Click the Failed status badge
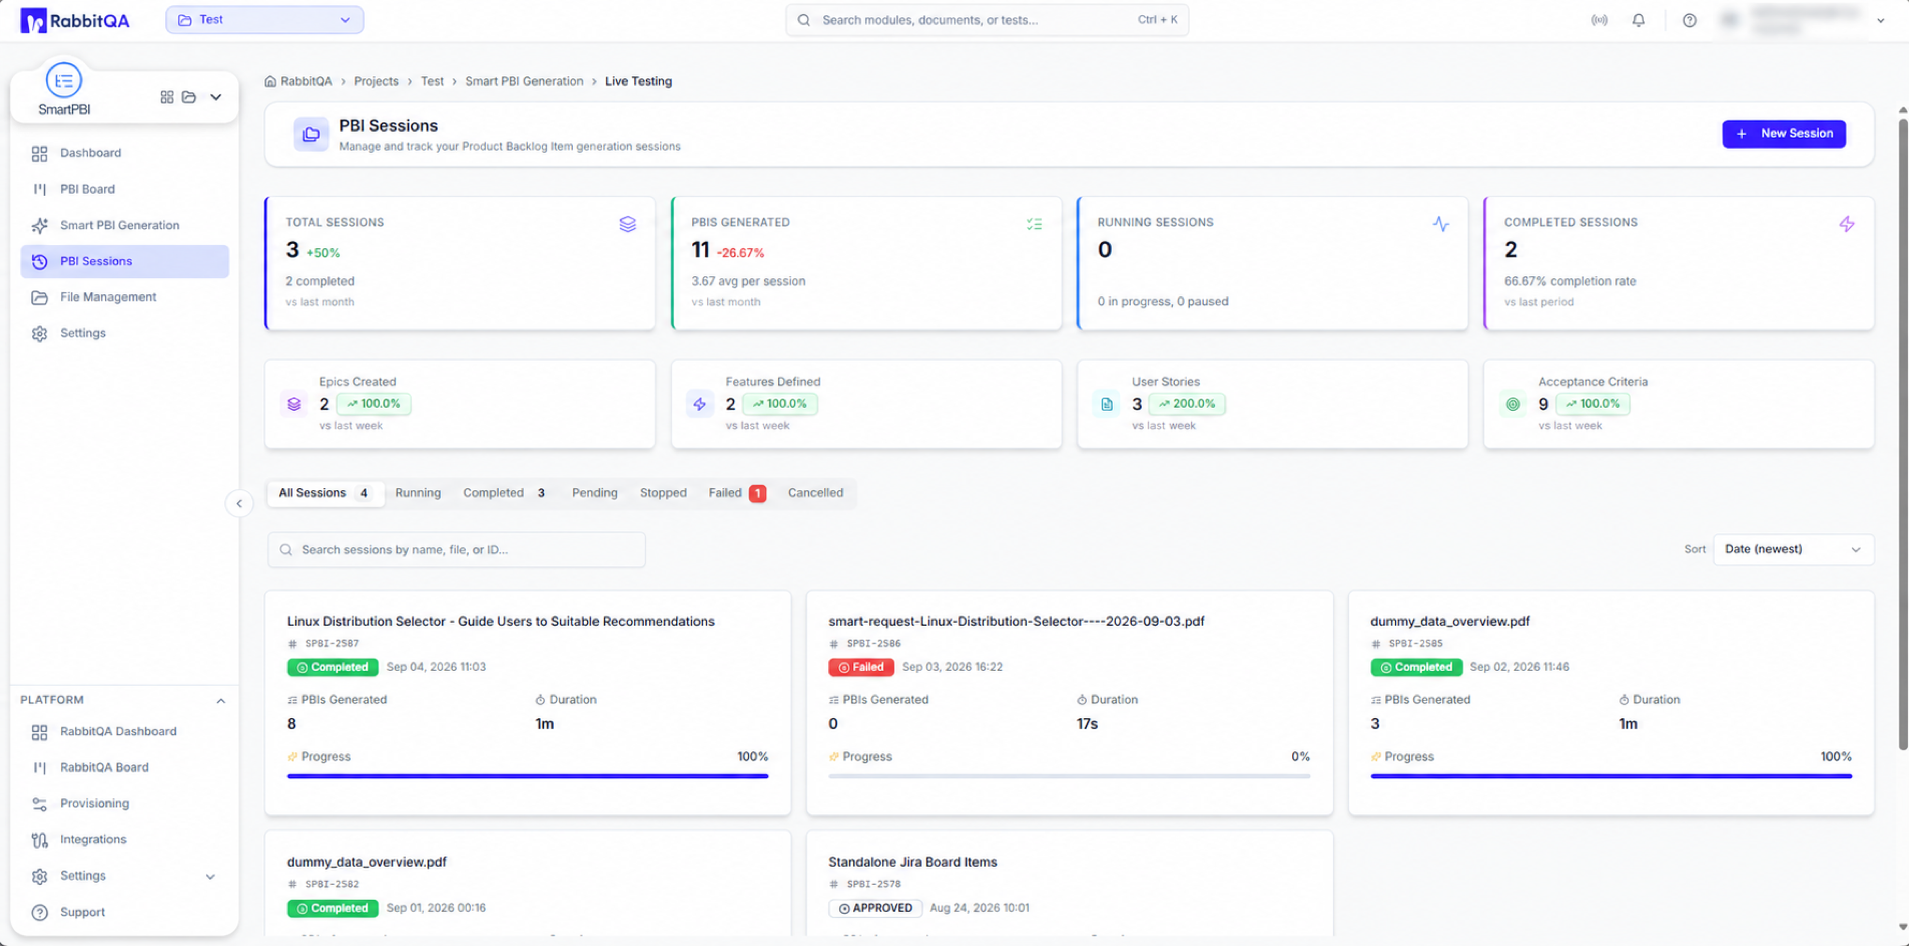 click(861, 667)
